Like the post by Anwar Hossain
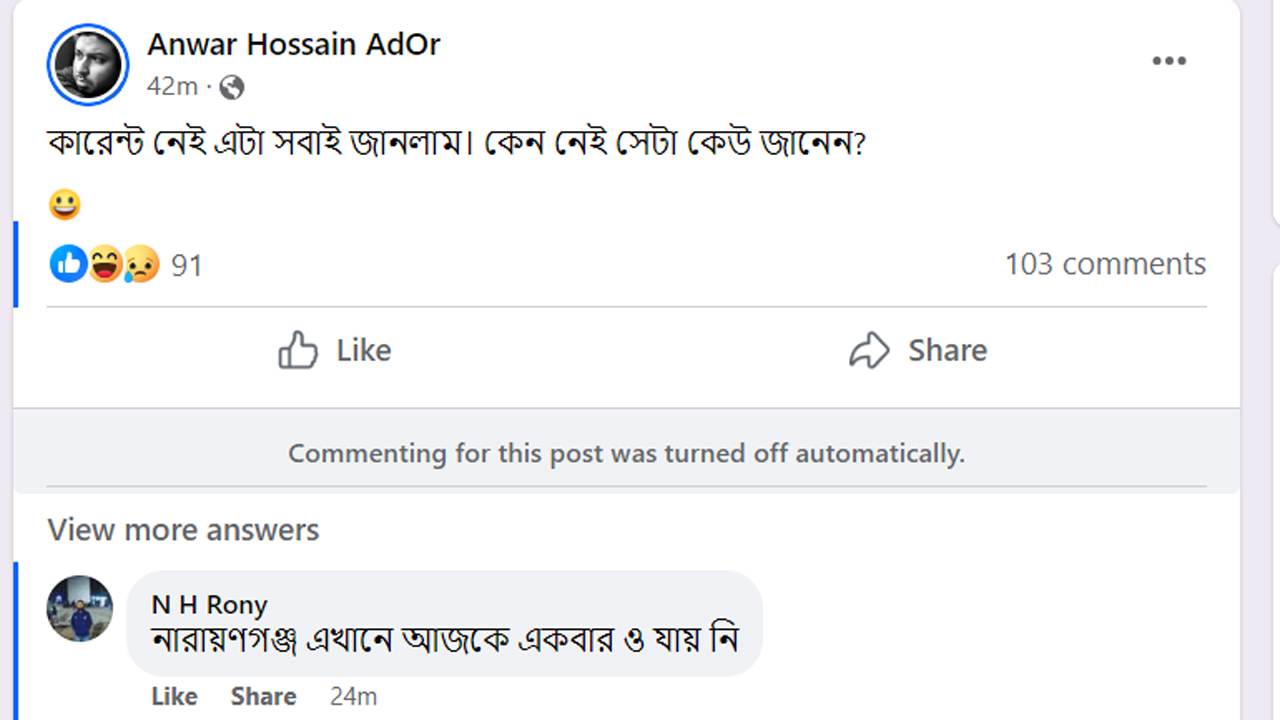 coord(335,351)
